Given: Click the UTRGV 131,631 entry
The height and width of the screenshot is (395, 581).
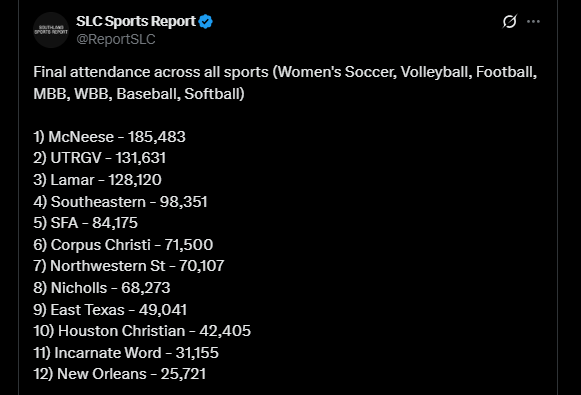Looking at the screenshot, I should click(99, 158).
